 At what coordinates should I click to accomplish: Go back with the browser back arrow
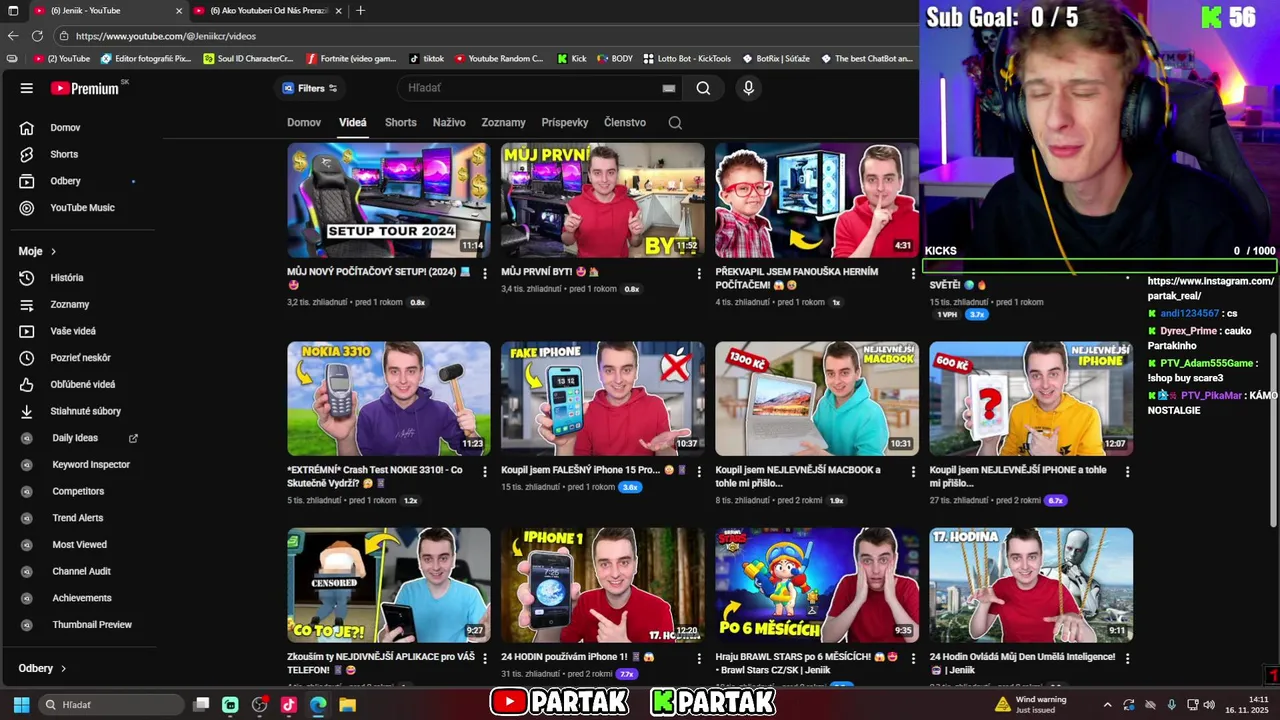click(13, 35)
